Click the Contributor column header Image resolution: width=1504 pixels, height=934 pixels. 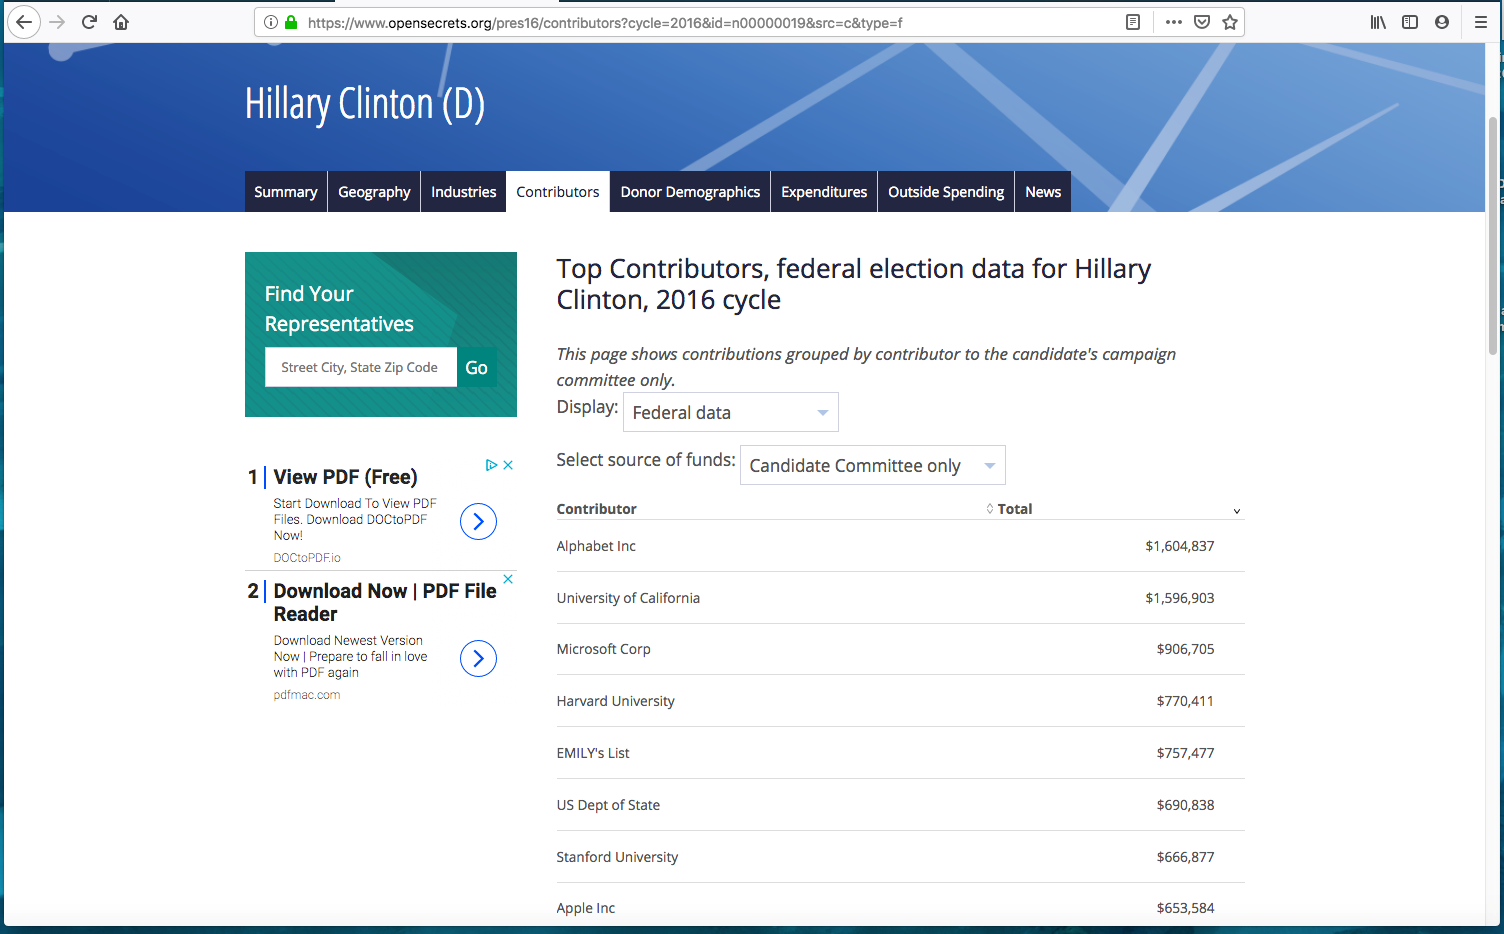(596, 509)
